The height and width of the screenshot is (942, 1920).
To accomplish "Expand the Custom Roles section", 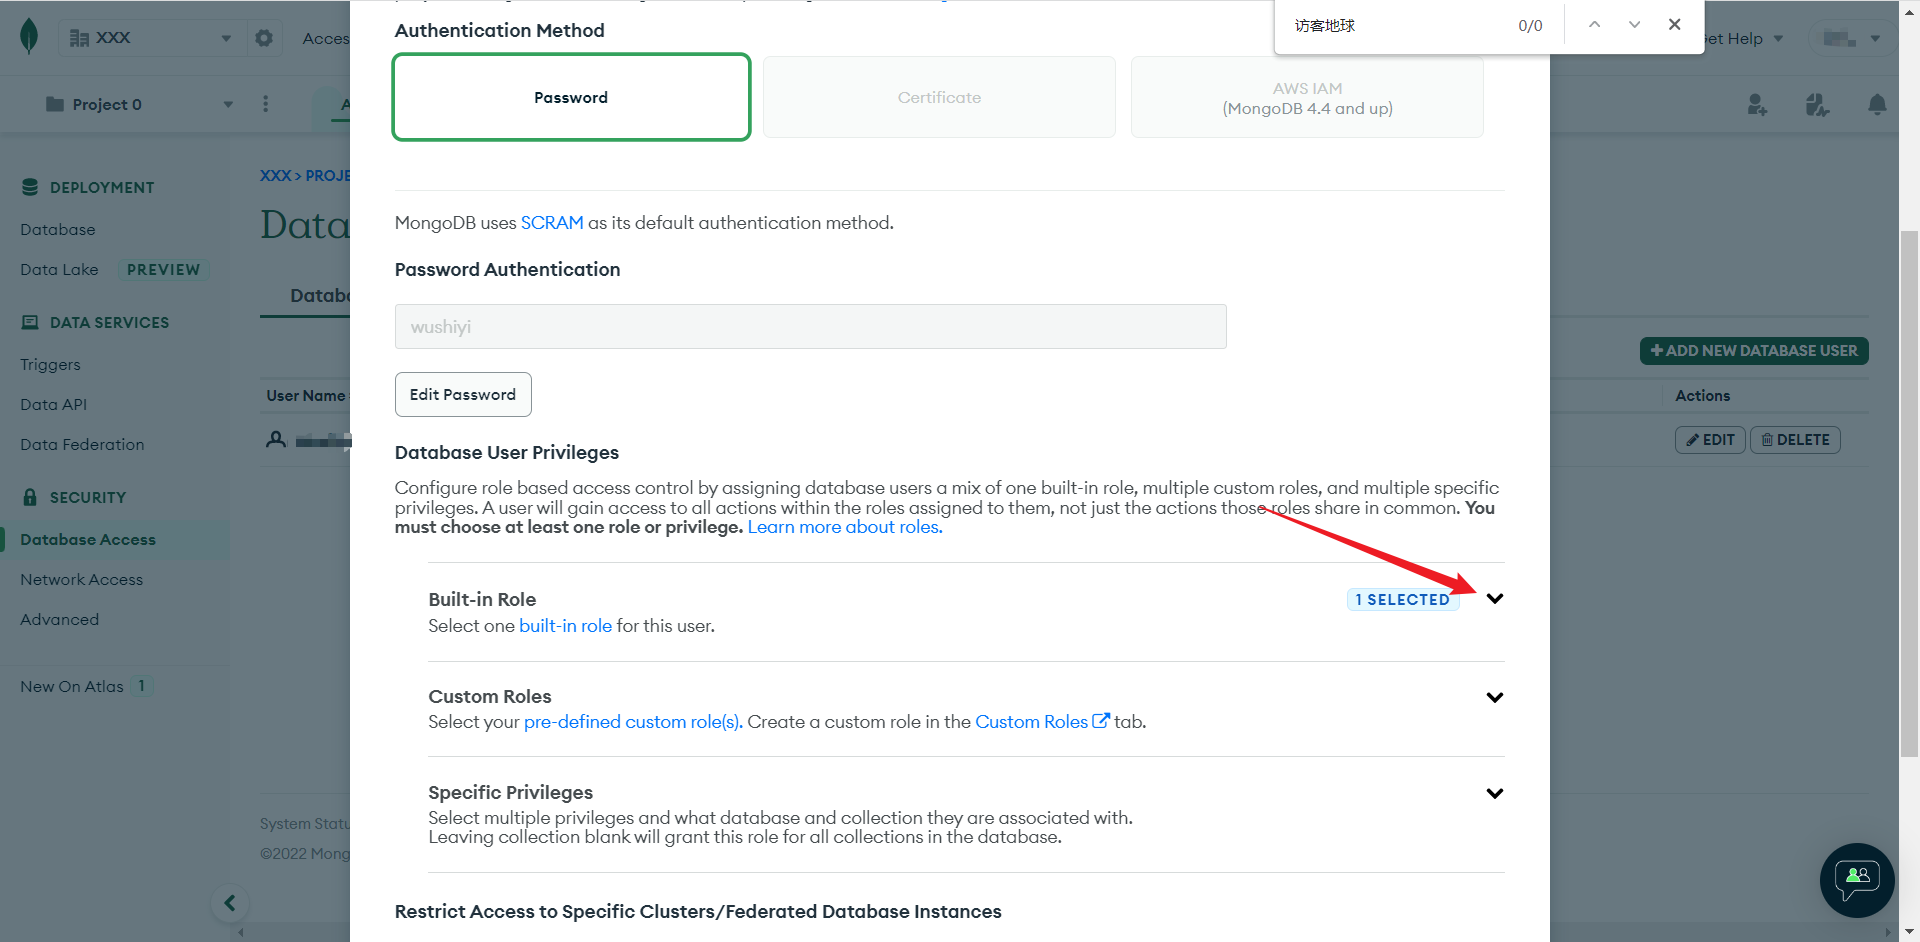I will (1494, 697).
